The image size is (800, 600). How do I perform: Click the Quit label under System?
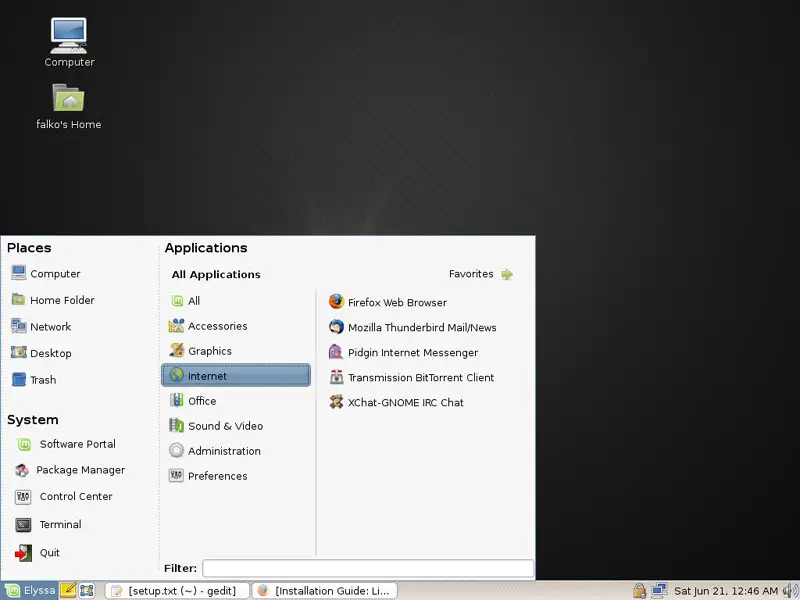[x=49, y=553]
